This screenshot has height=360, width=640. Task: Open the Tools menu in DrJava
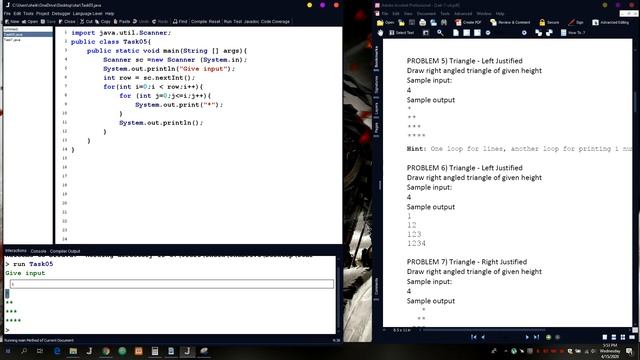pos(28,13)
